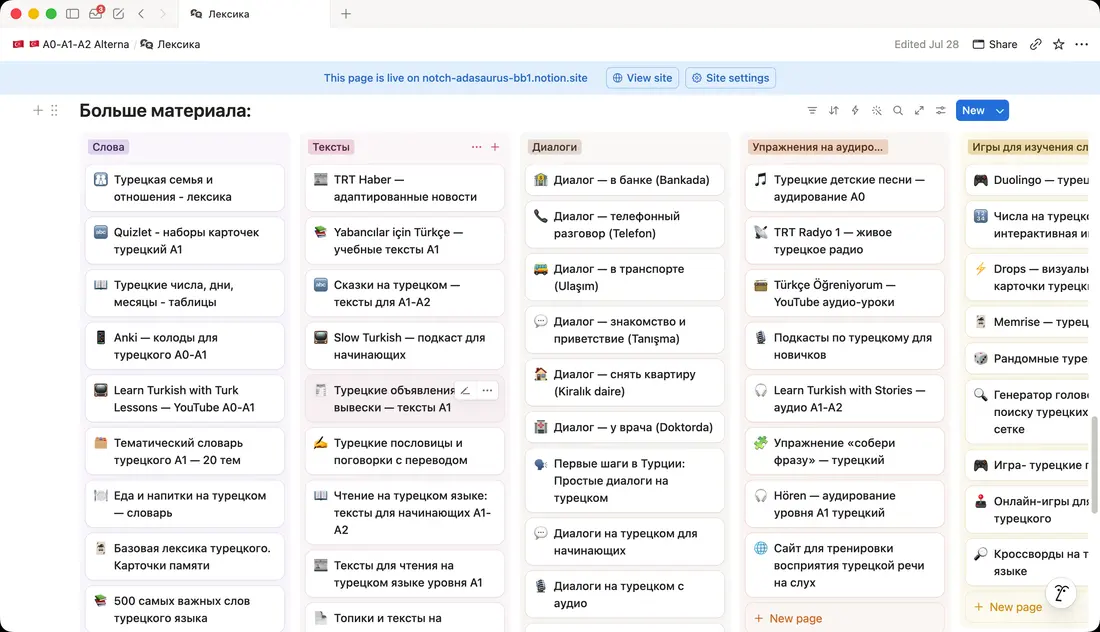Edit Турецкие объявления card with pencil icon

point(465,390)
